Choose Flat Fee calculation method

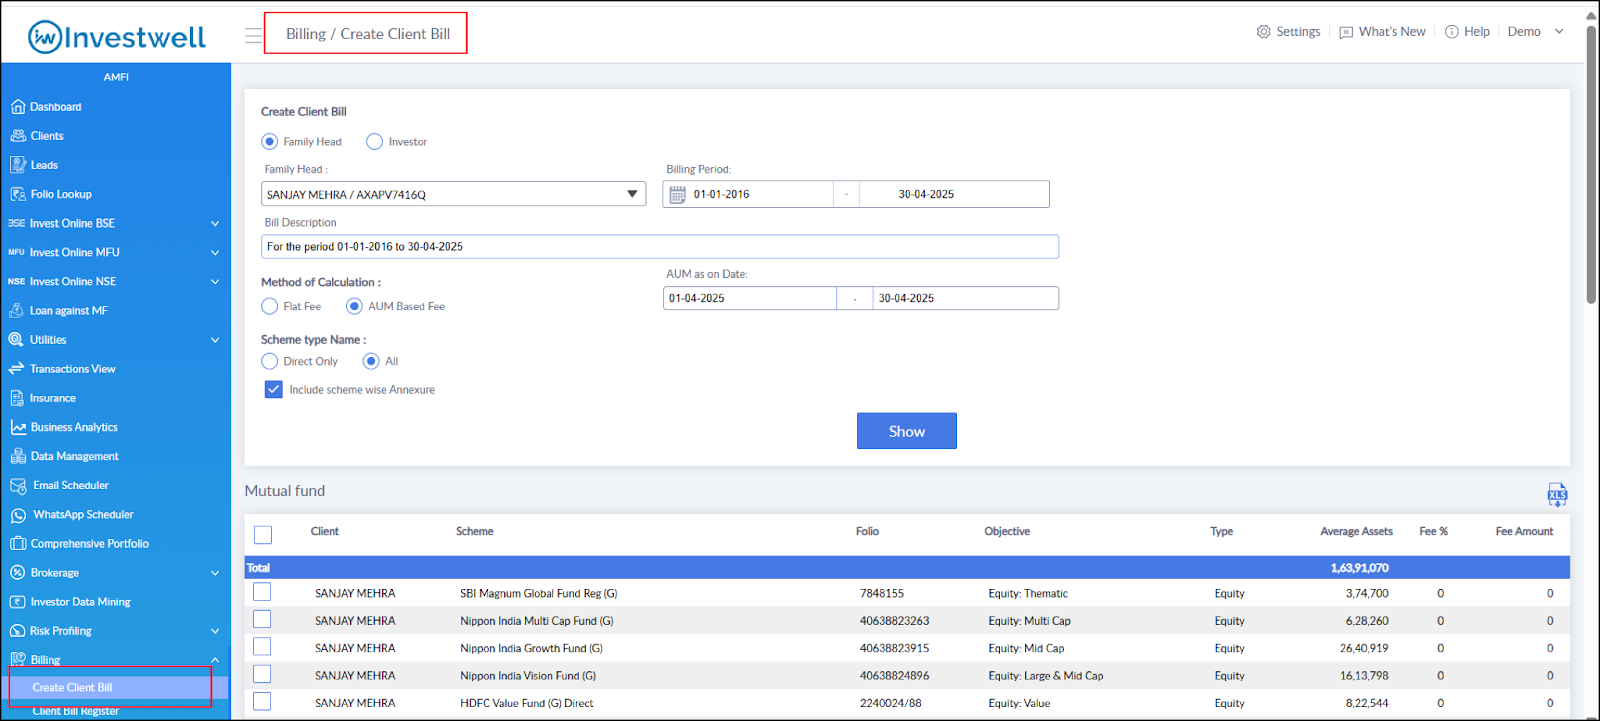click(x=269, y=306)
